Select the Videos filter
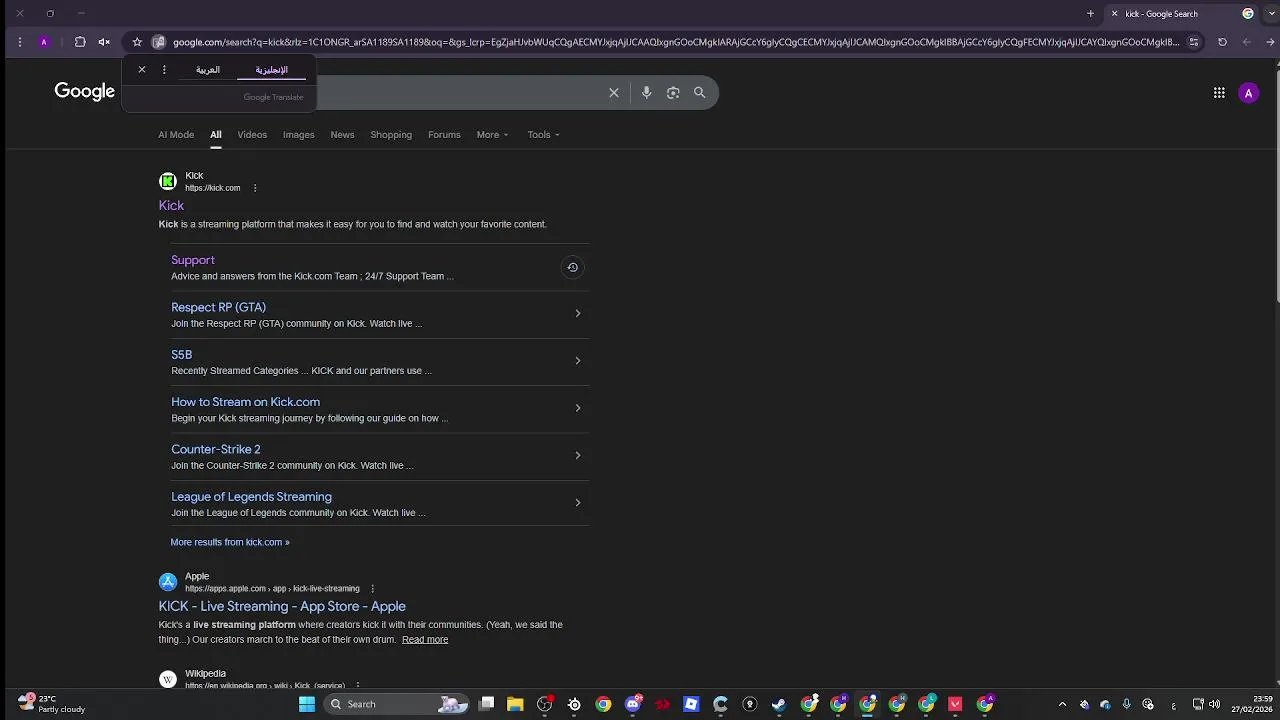Screen dimensions: 1280x720 pos(252,135)
